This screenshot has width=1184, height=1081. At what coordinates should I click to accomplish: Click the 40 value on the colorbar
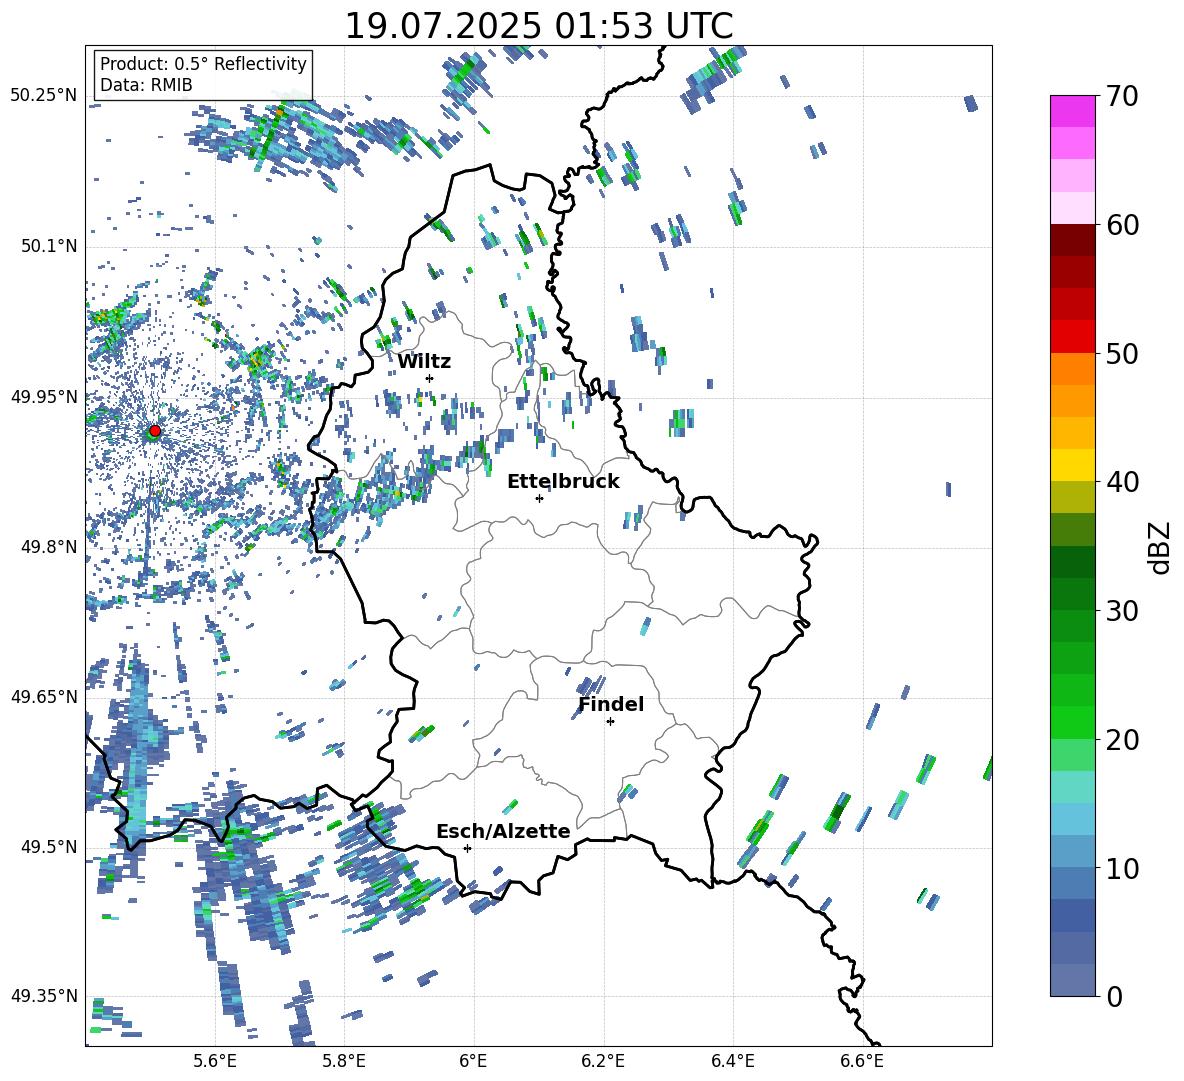point(1122,482)
